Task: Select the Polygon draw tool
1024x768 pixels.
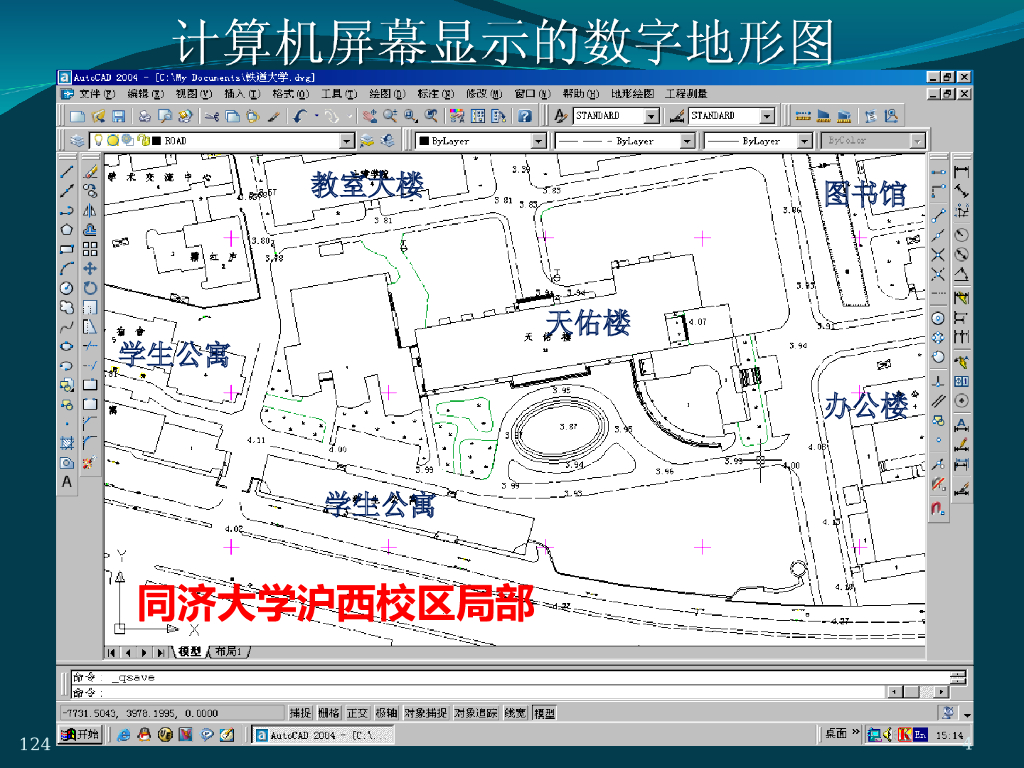Action: point(67,230)
